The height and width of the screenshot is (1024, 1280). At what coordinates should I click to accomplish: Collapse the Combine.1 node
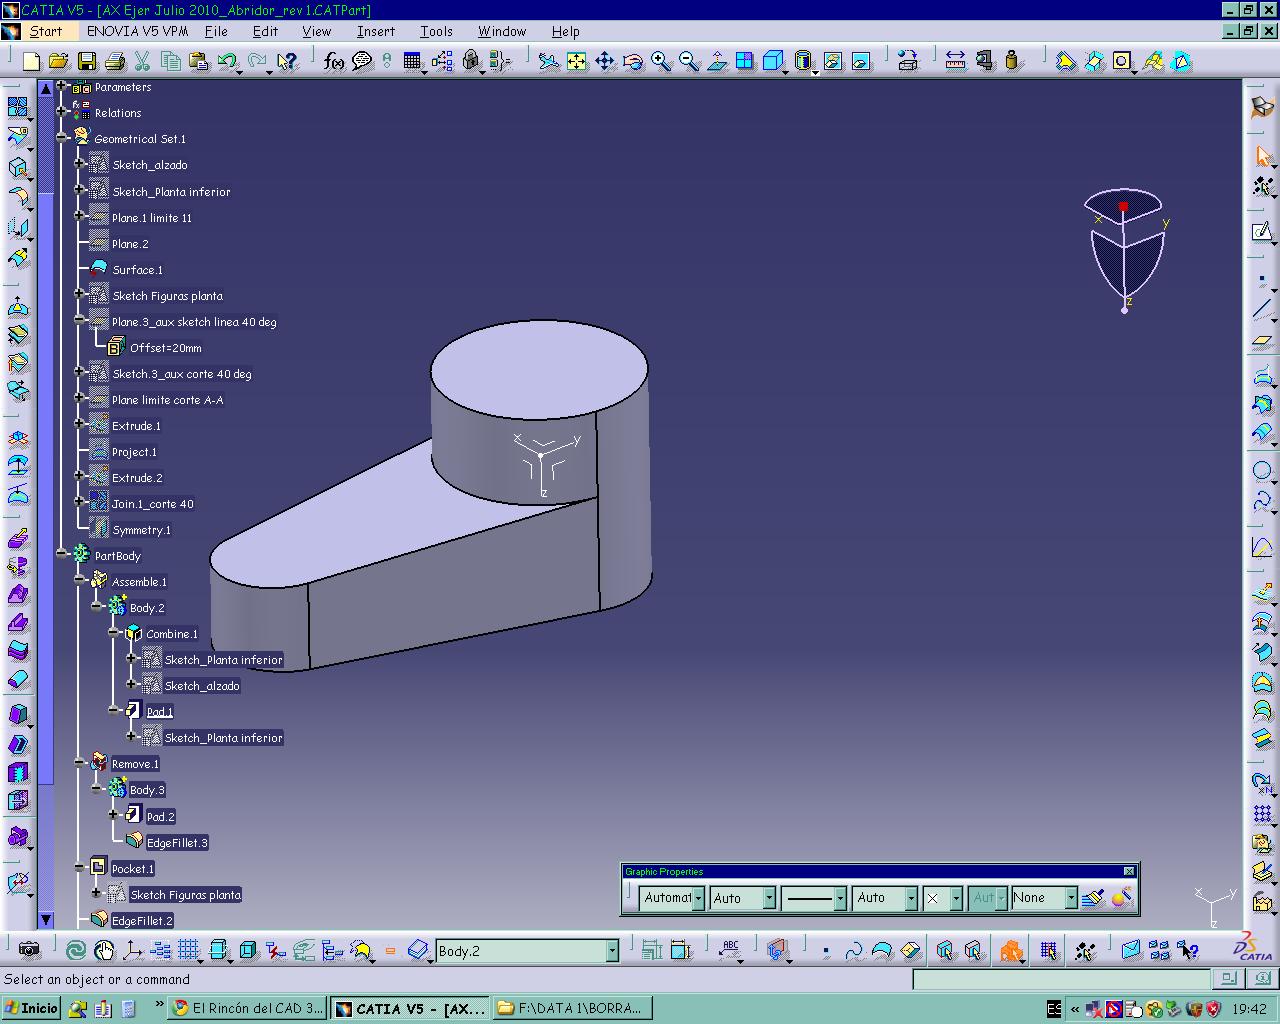[115, 632]
